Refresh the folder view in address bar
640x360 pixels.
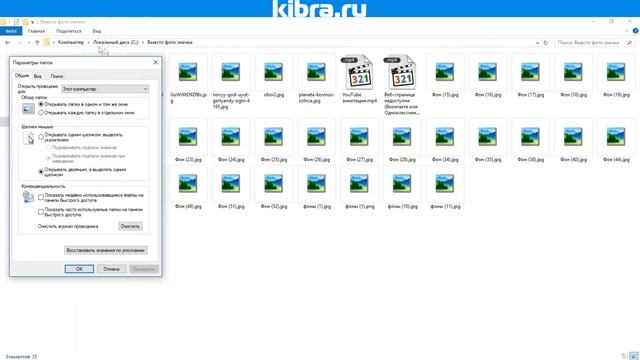546,42
